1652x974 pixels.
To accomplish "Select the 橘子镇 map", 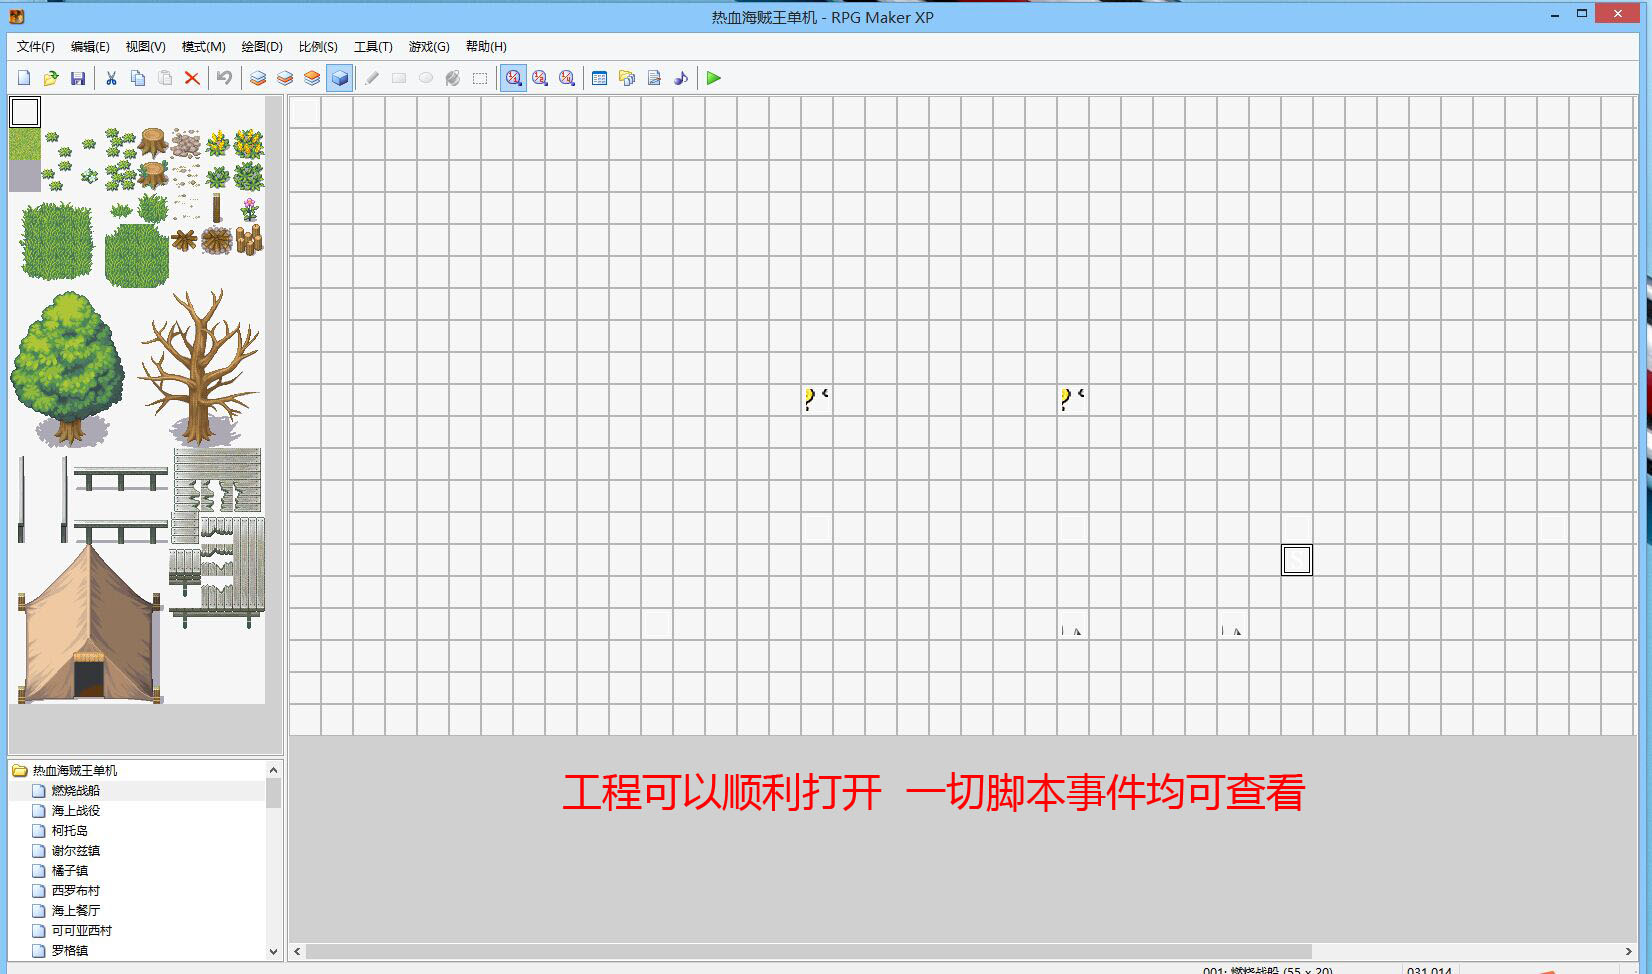I will coord(70,870).
